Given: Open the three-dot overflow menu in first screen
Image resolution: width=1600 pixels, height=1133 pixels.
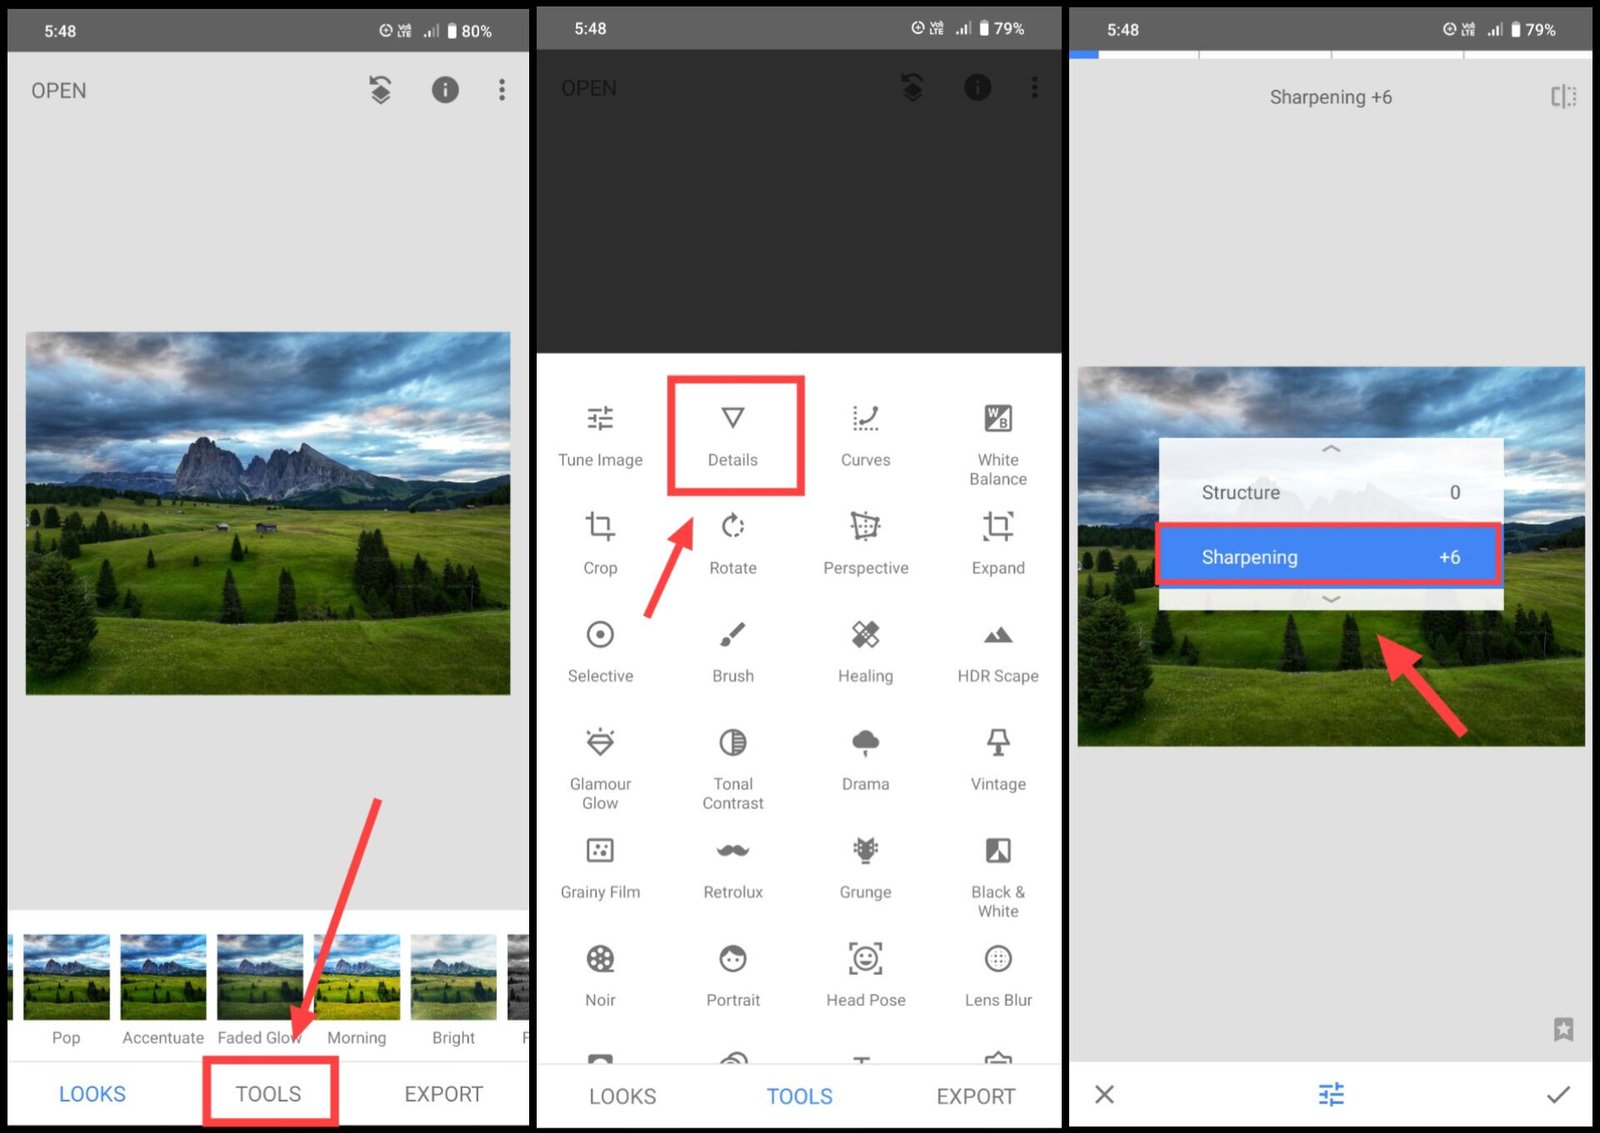Looking at the screenshot, I should pos(502,90).
